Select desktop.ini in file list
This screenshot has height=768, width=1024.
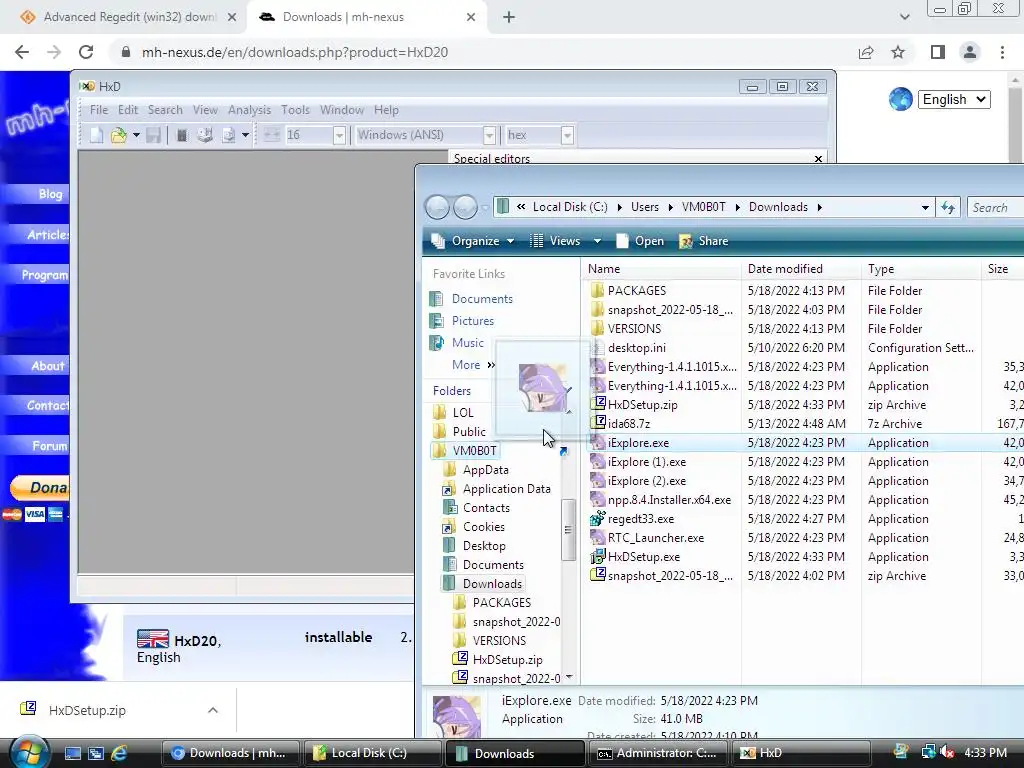637,347
